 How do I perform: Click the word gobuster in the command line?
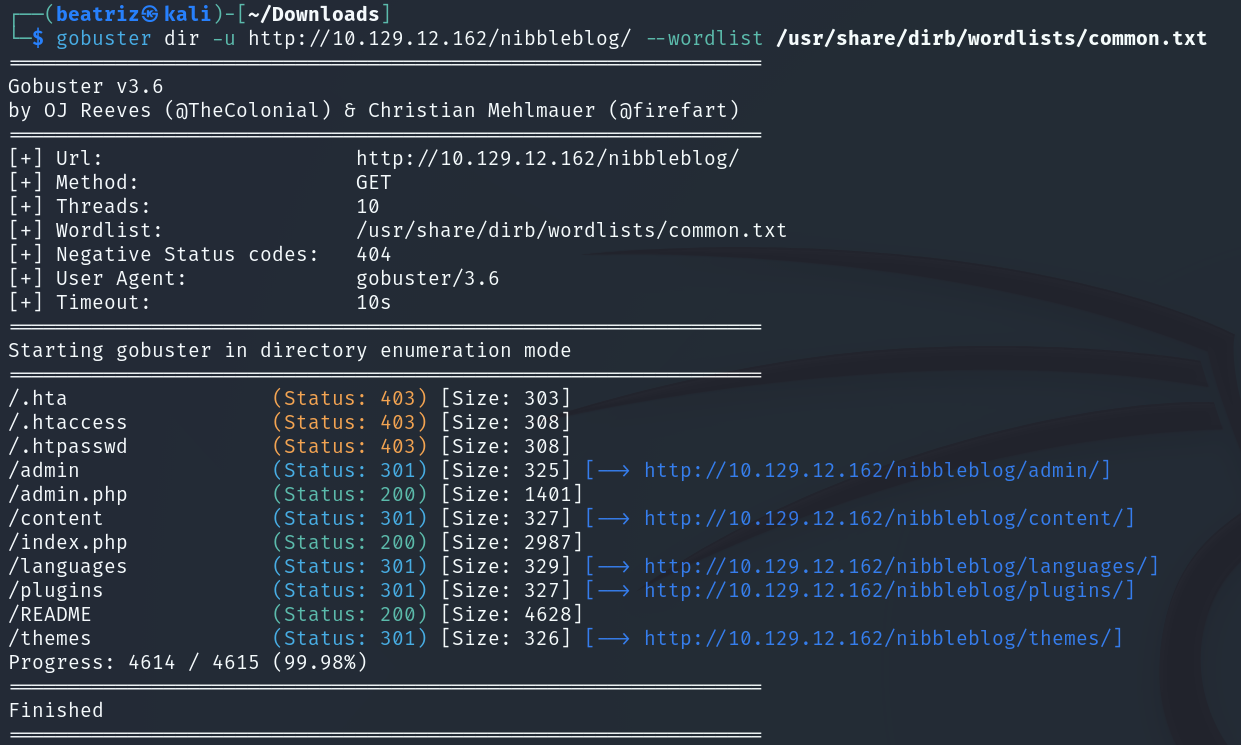103,39
